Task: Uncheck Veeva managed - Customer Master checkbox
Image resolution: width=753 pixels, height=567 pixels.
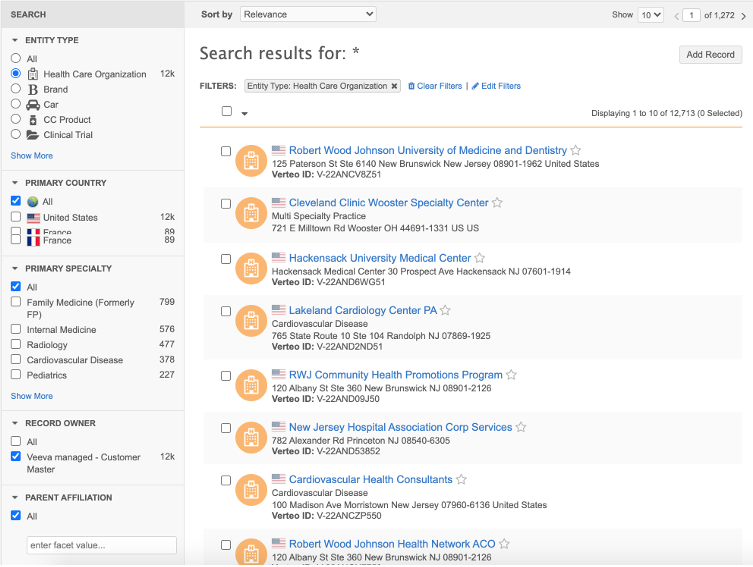Action: click(x=16, y=456)
